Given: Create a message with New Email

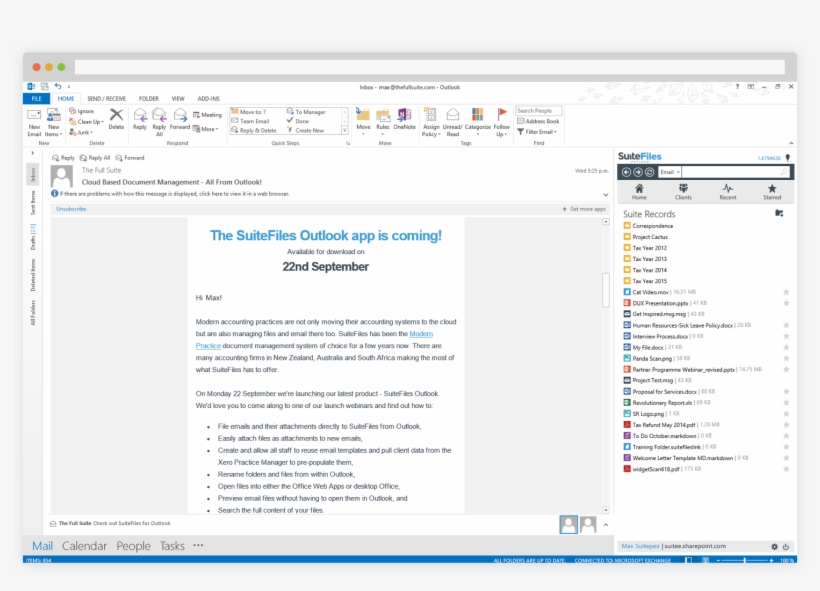Looking at the screenshot, I should click(34, 122).
